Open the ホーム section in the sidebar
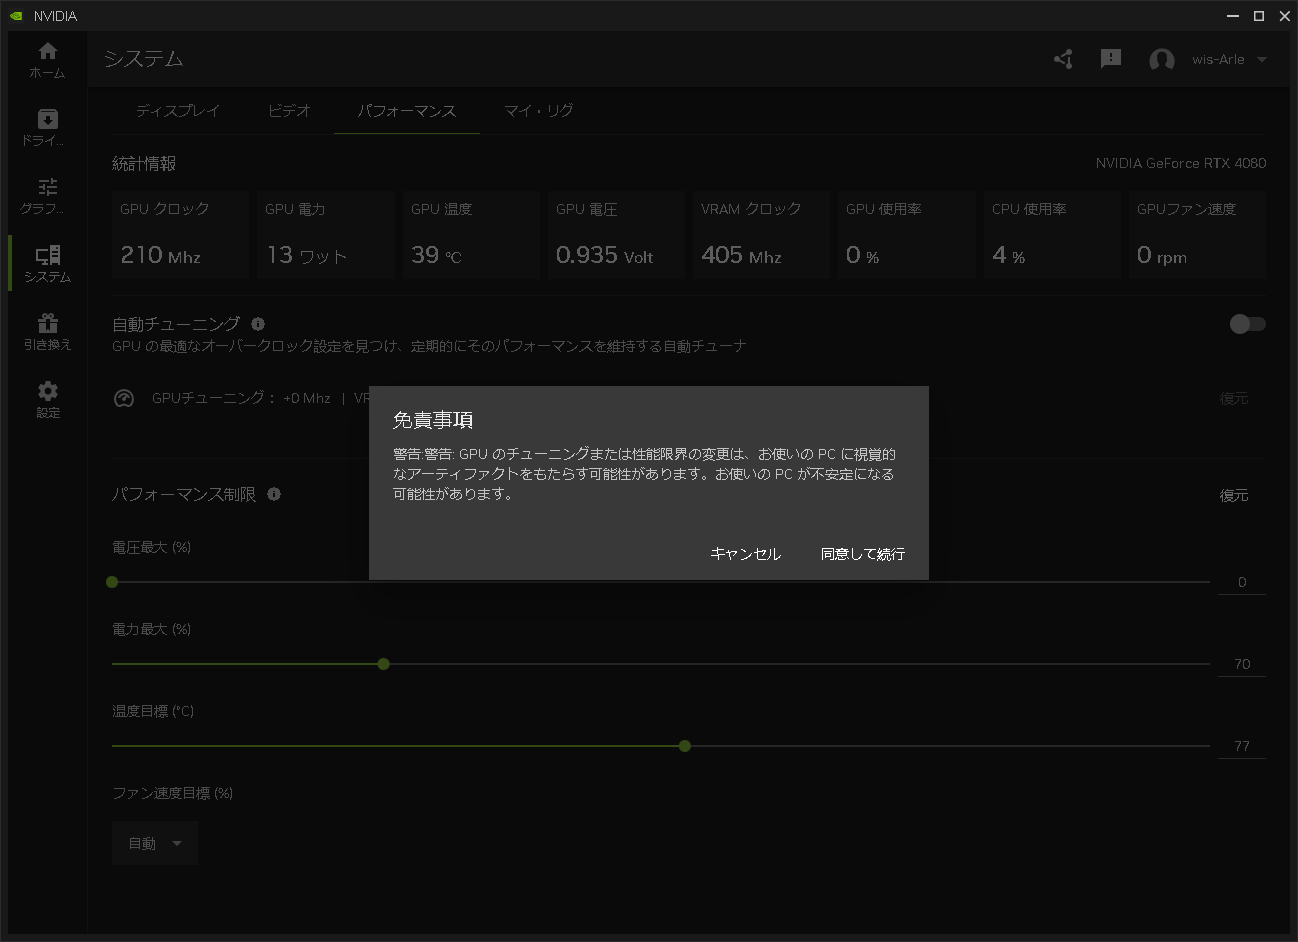1298x942 pixels. point(46,60)
